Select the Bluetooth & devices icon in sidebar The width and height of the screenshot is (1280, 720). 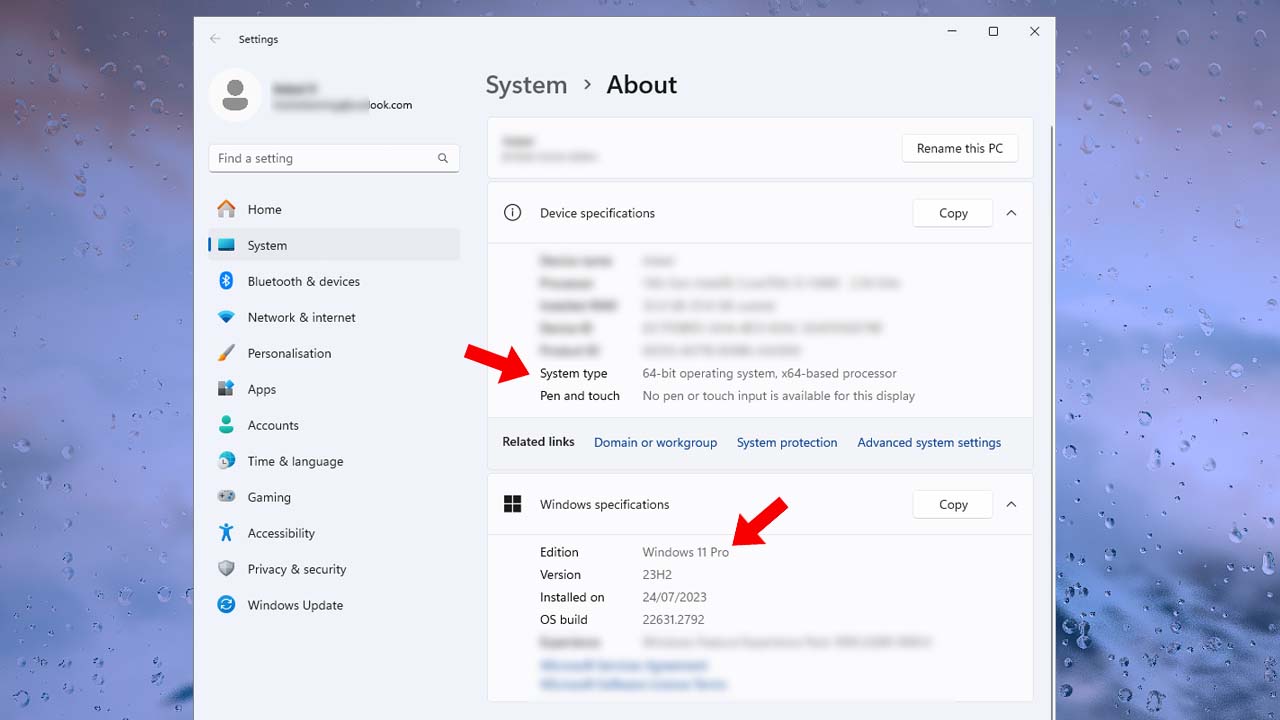(x=228, y=281)
